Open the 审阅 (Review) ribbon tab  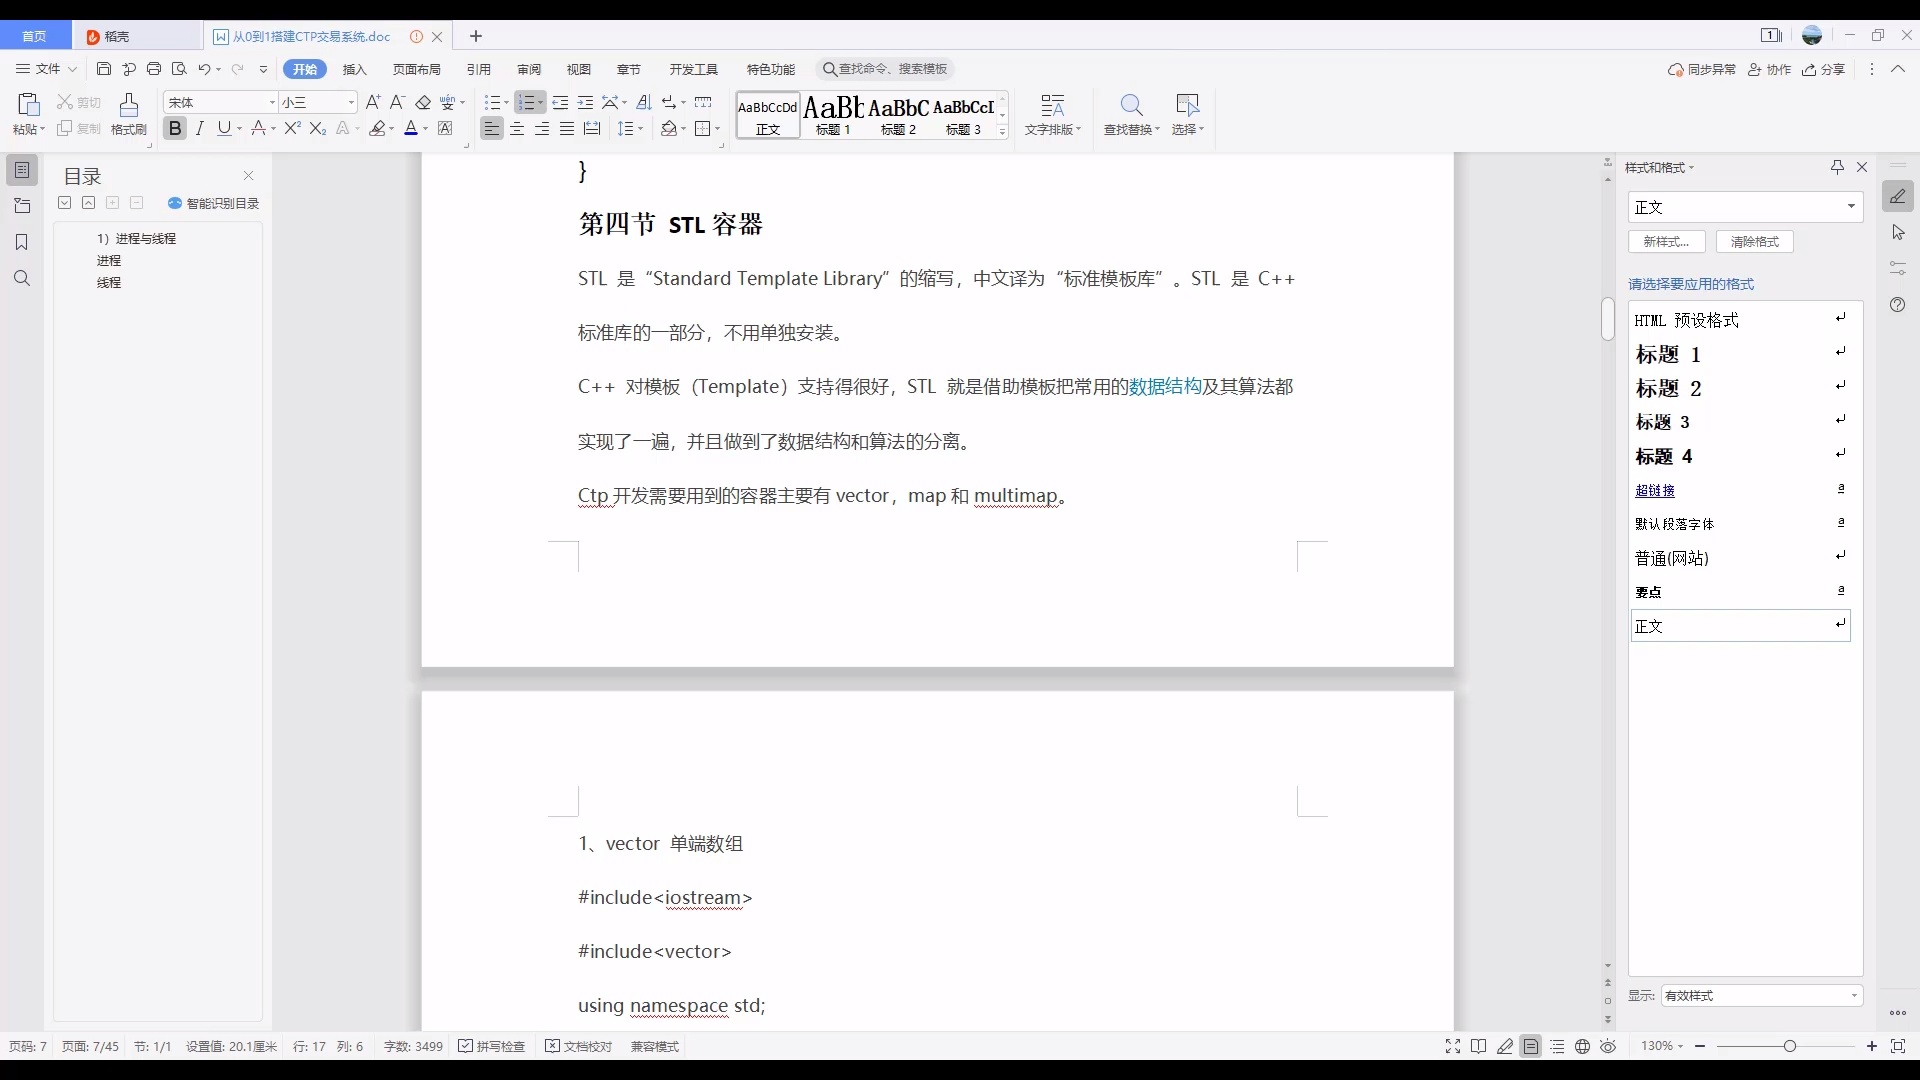[x=529, y=69]
